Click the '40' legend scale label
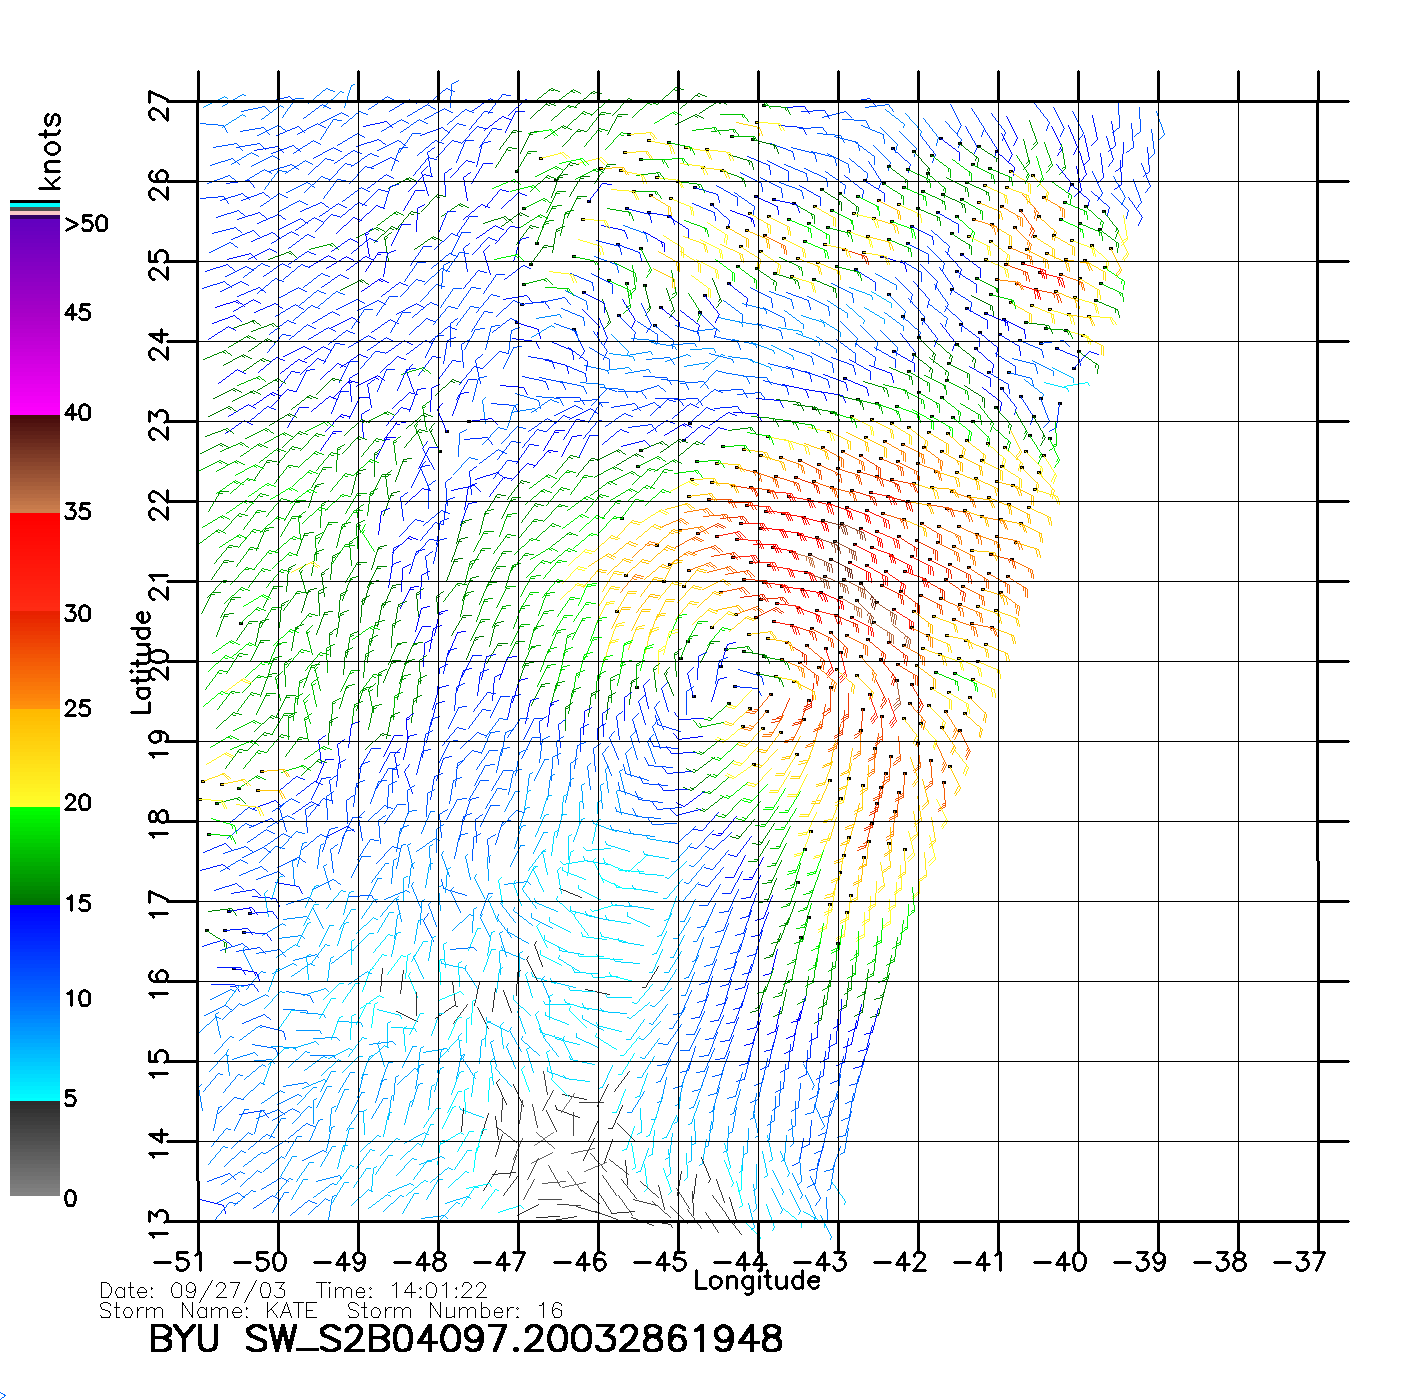The height and width of the screenshot is (1400, 1420). click(x=78, y=413)
